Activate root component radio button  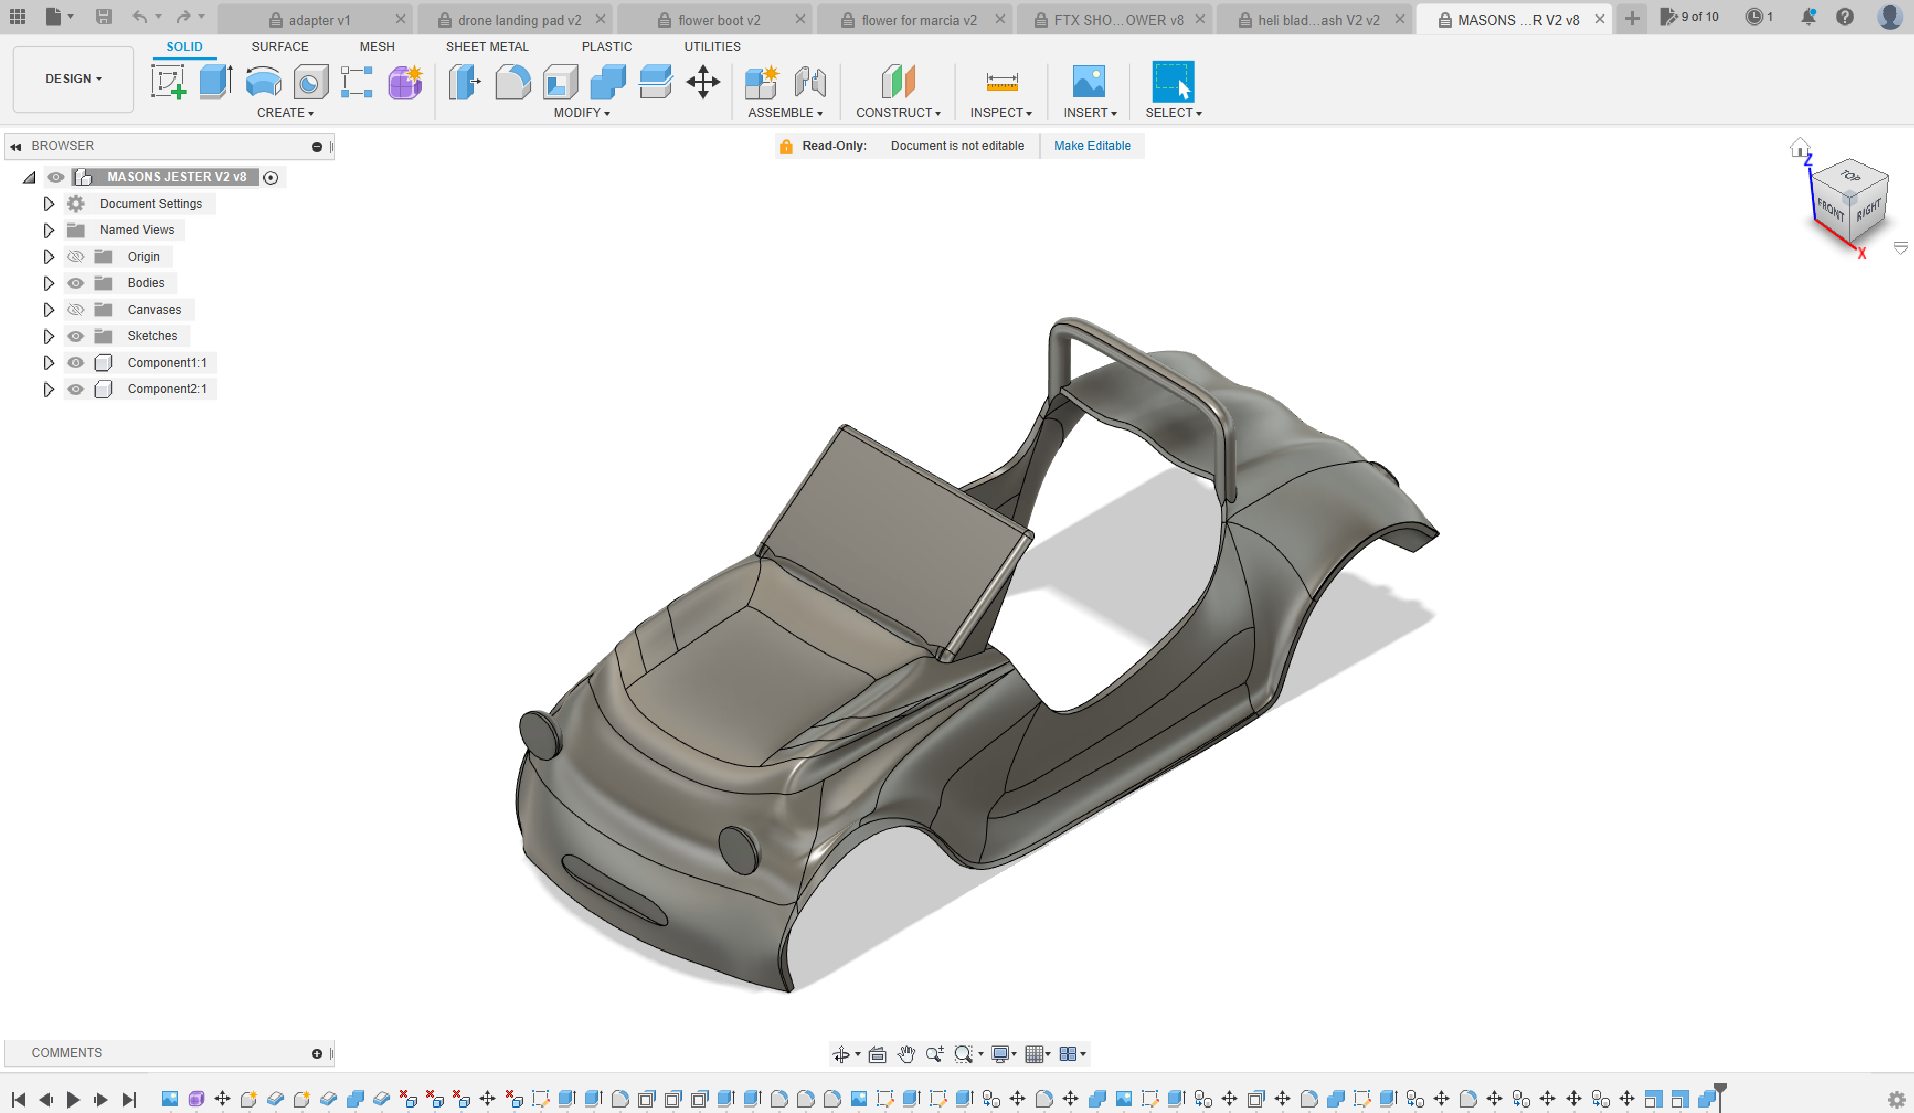(x=271, y=178)
